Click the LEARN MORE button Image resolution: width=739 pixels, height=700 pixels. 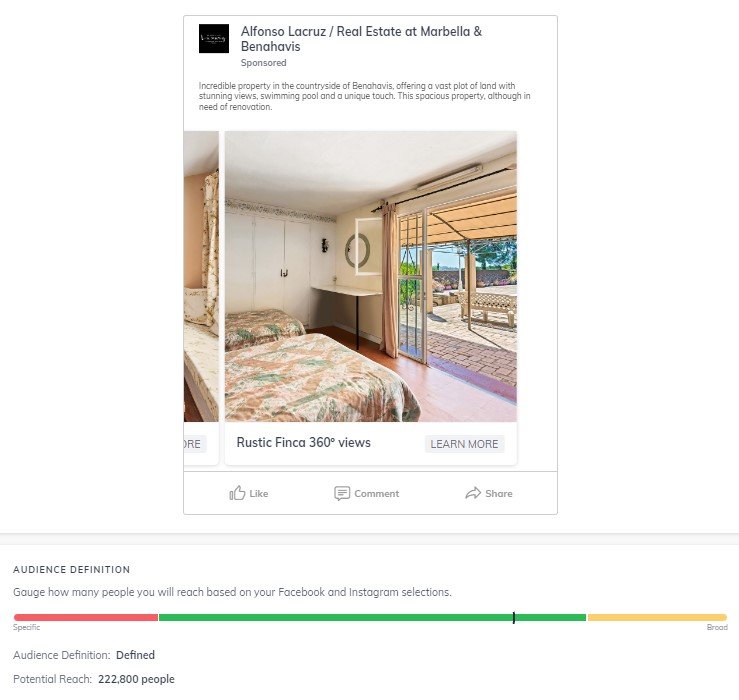tap(464, 444)
